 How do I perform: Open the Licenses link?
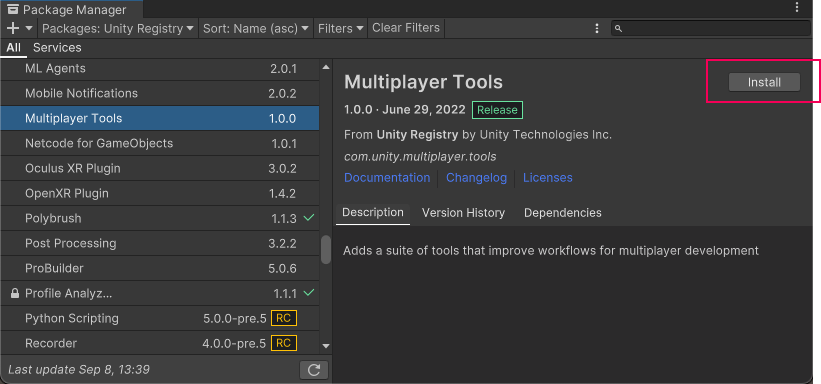point(548,178)
